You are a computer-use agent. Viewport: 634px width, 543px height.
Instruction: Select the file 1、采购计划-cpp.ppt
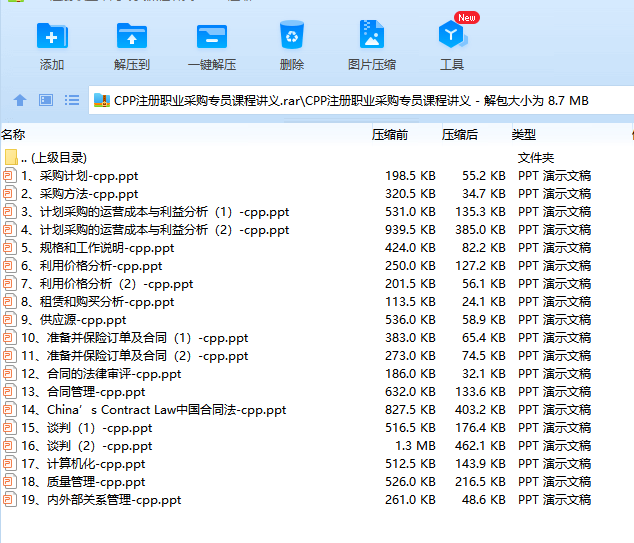79,176
